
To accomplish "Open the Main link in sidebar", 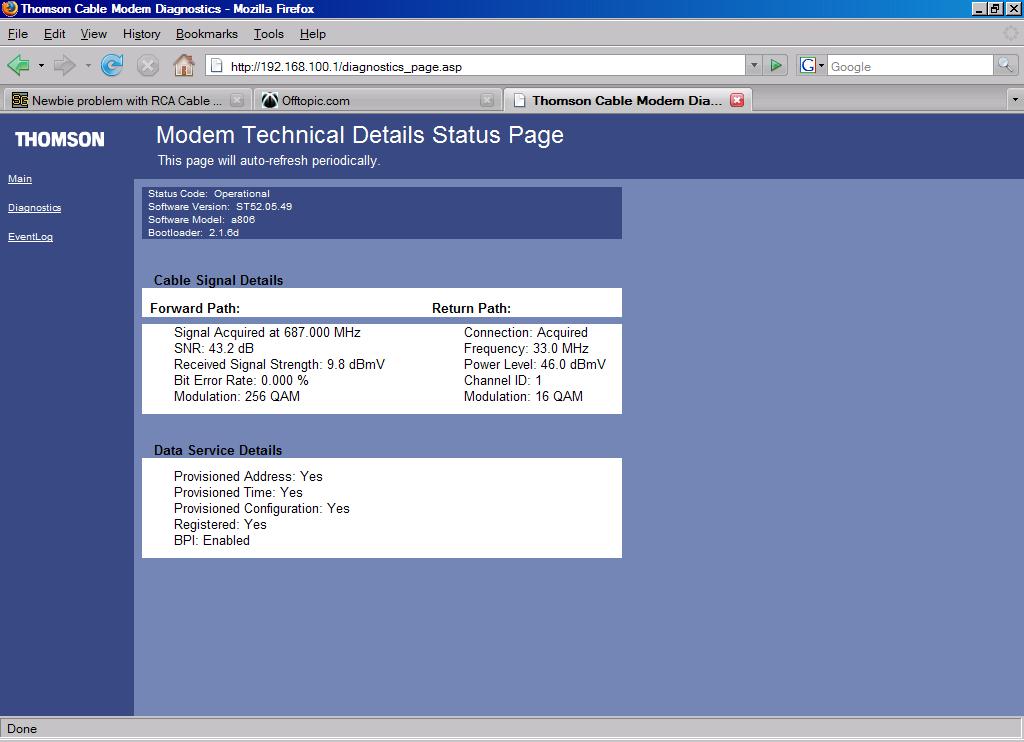I will (x=20, y=179).
